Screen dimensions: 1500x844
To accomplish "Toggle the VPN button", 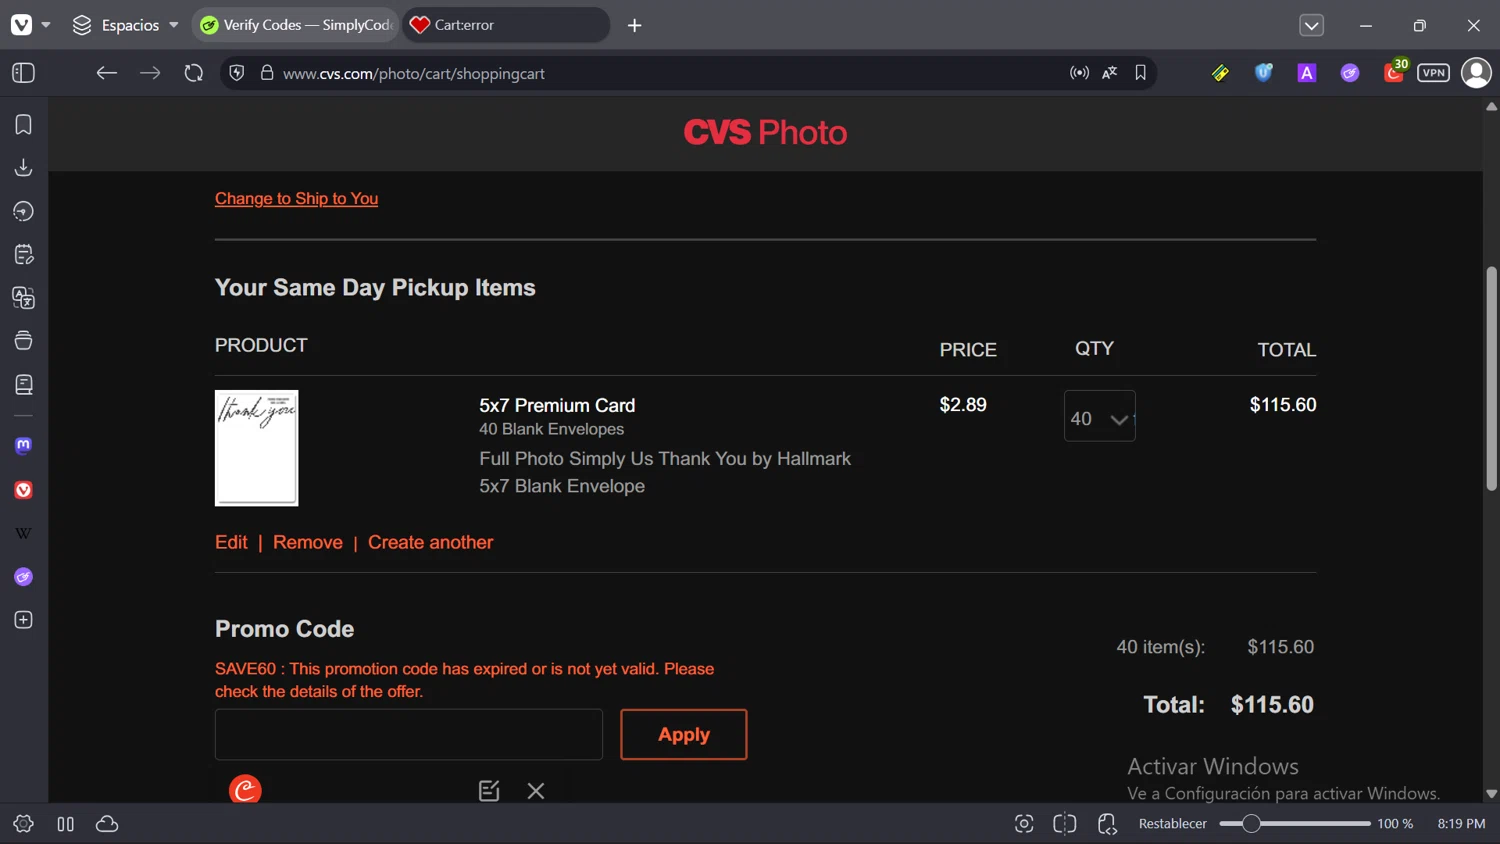I will [x=1433, y=73].
